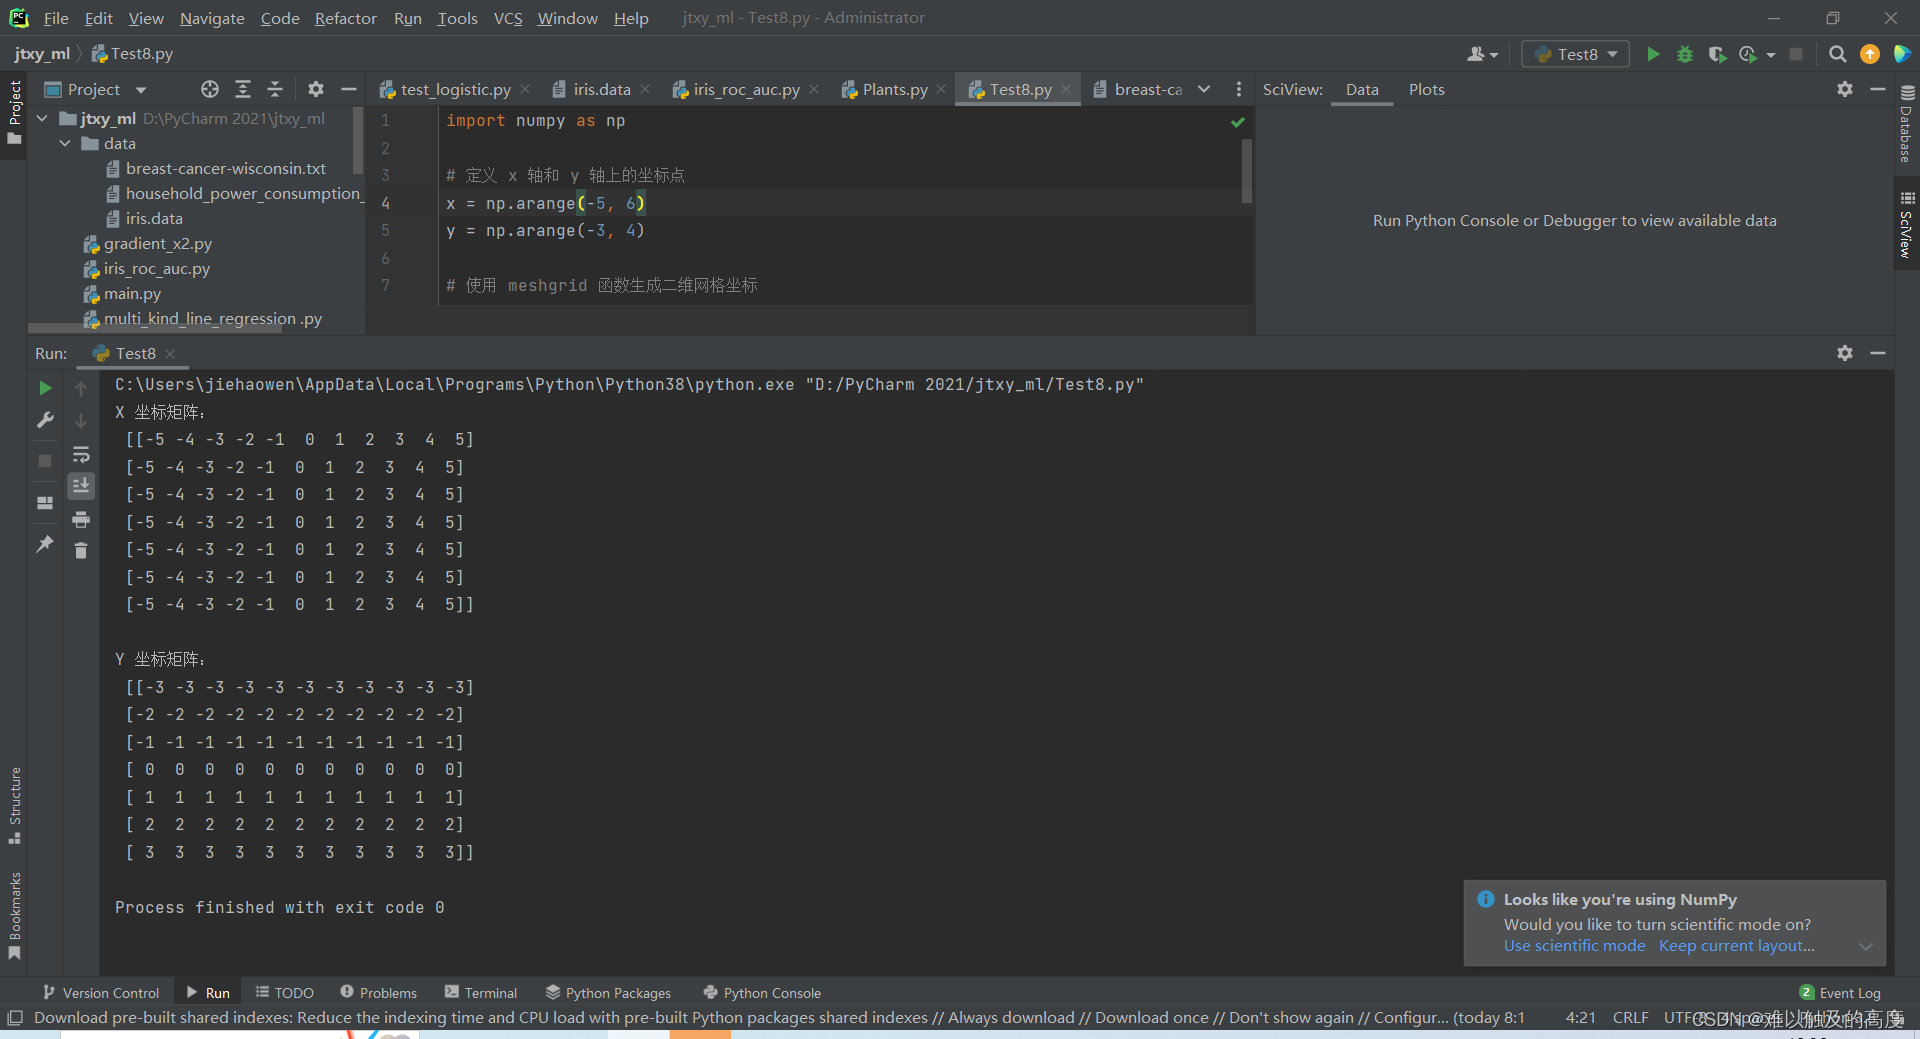This screenshot has height=1039, width=1920.
Task: Open the Test8 run configuration dropdown
Action: point(1576,54)
